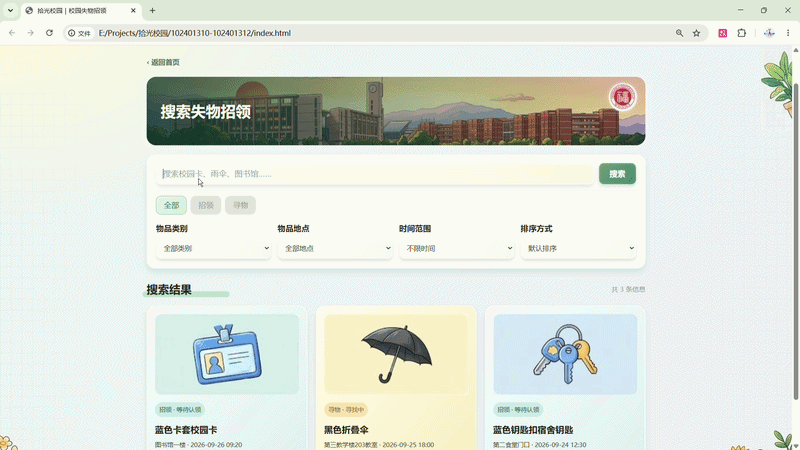Click the 搜索失物招领 banner title
The height and width of the screenshot is (450, 800).
tap(206, 112)
